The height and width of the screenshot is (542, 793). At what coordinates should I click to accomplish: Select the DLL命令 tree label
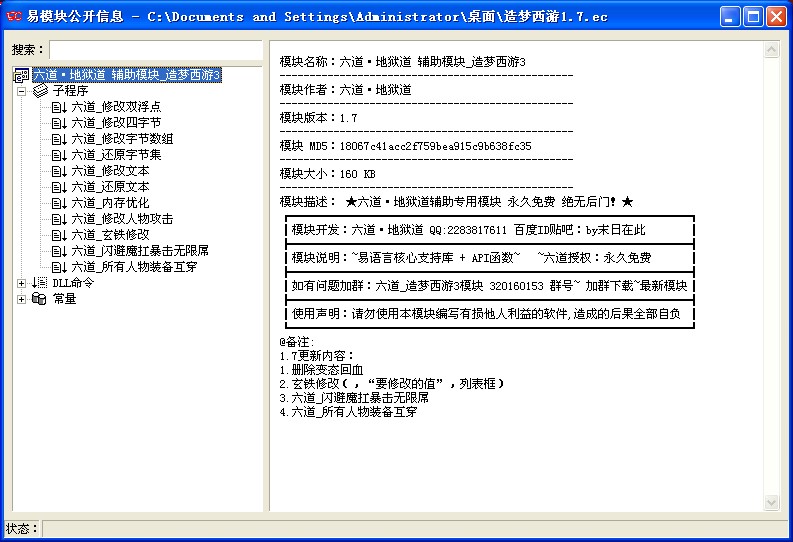pos(73,283)
